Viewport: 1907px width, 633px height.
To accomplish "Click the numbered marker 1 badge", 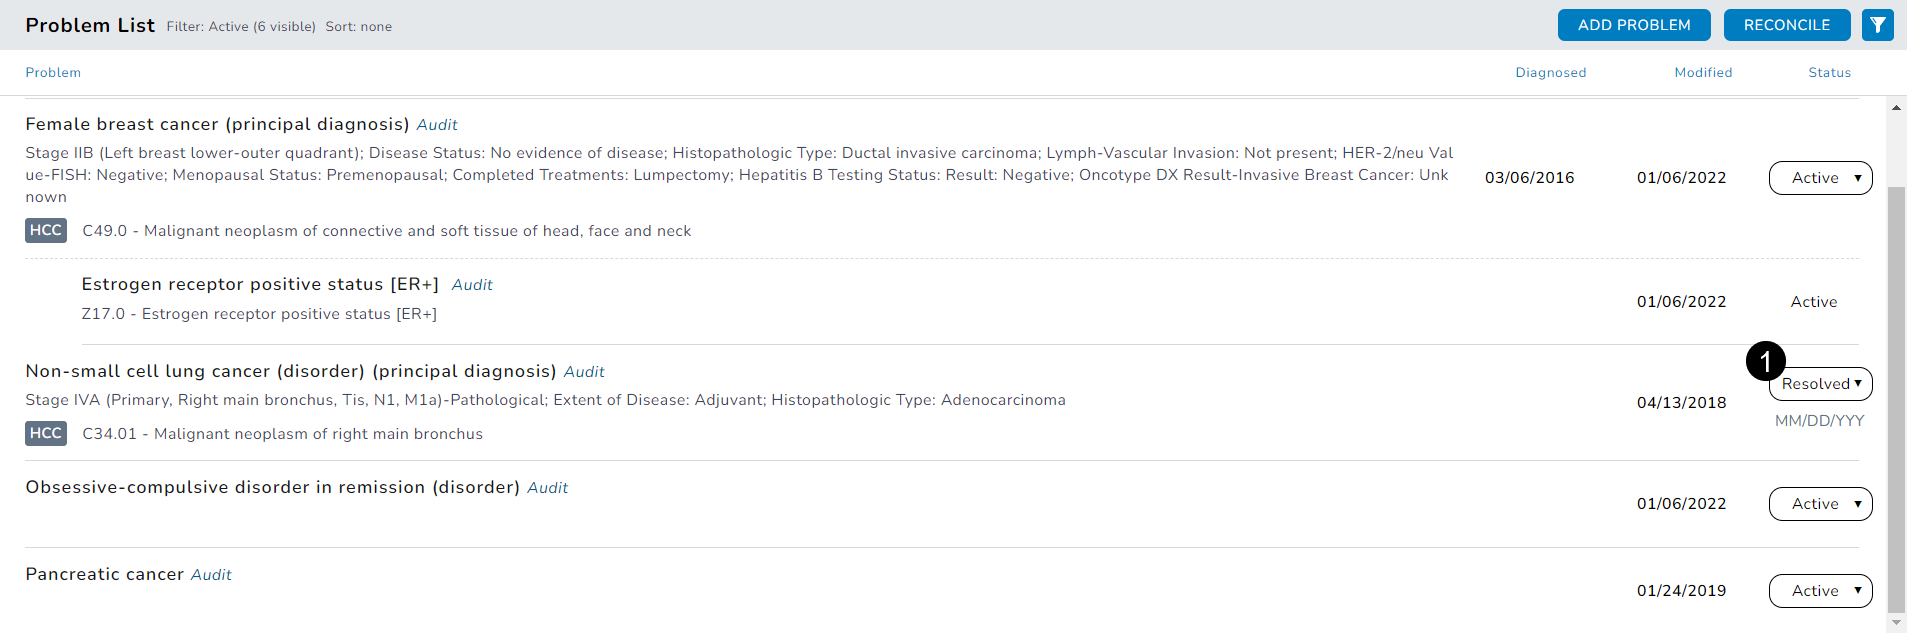I will pos(1765,361).
